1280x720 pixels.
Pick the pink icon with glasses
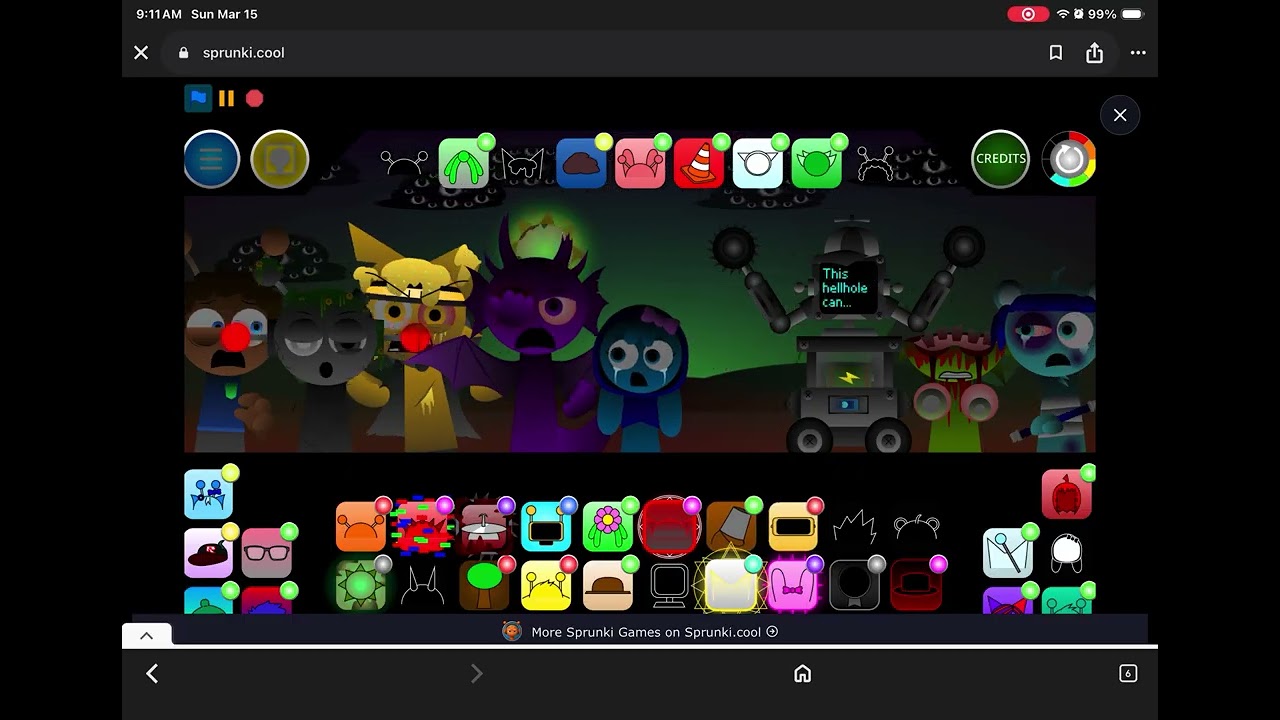[267, 553]
